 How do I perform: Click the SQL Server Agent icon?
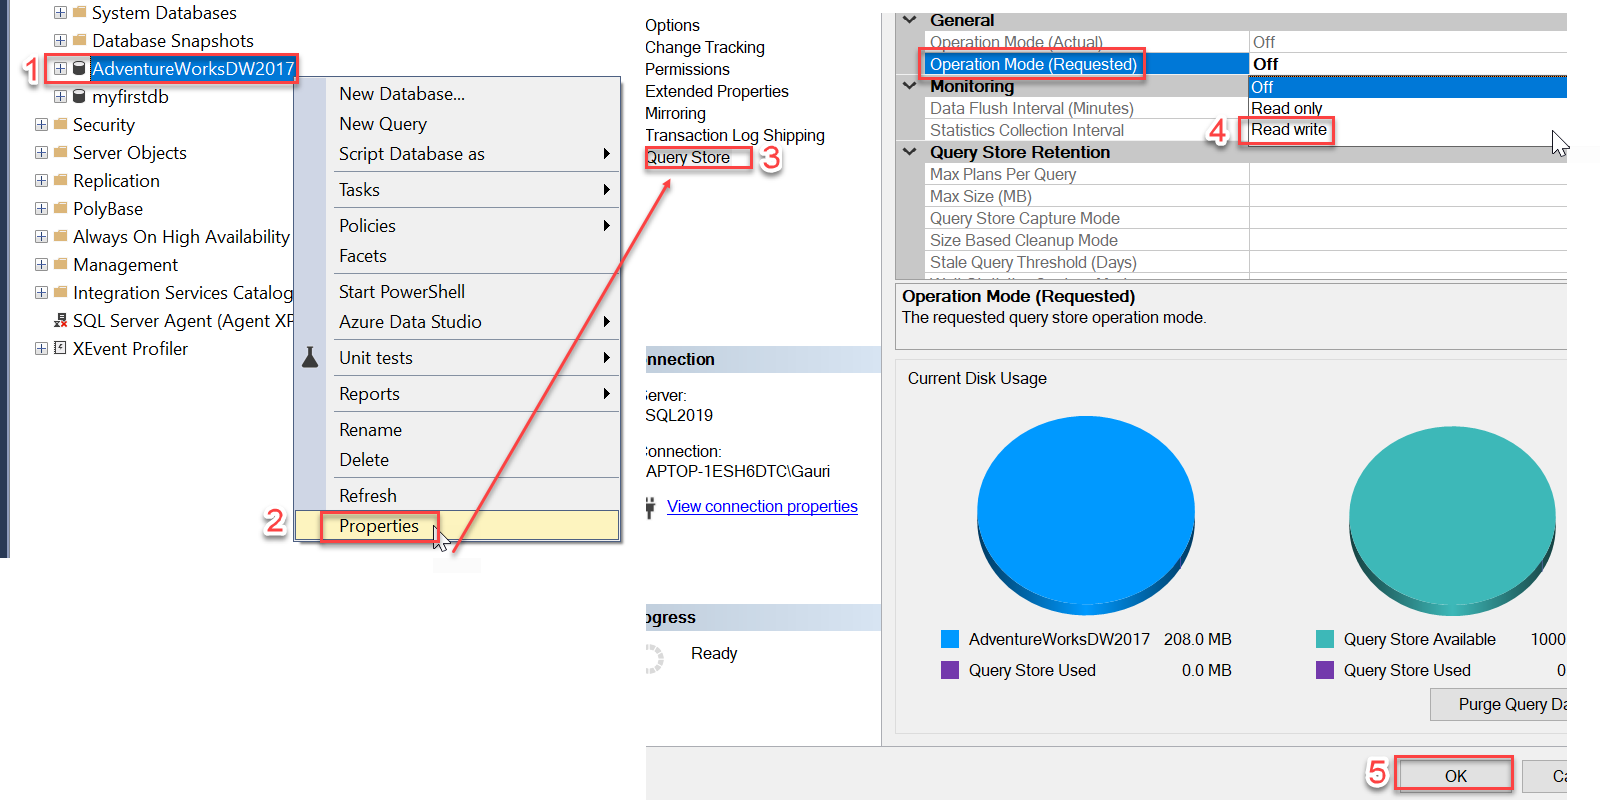[60, 321]
